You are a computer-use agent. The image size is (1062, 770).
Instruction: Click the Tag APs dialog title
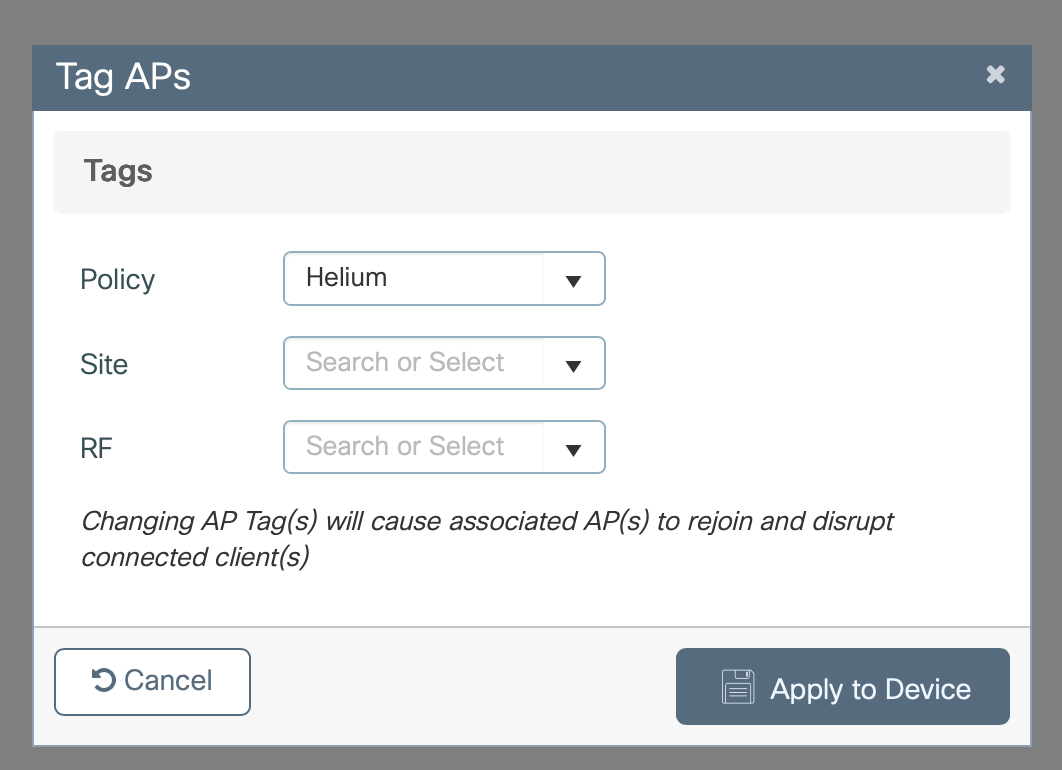(123, 77)
